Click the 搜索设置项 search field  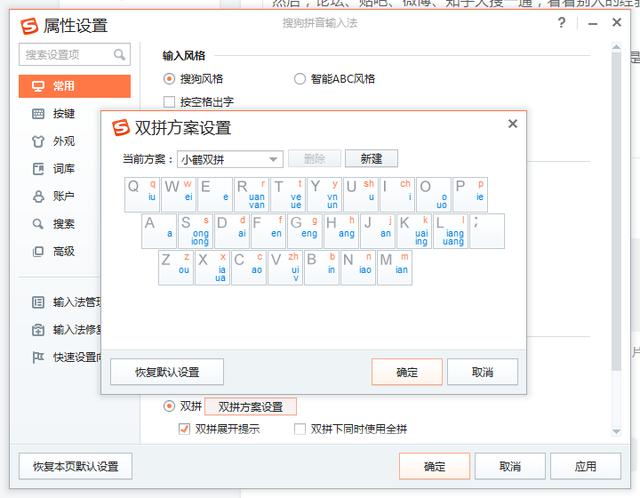tap(75, 54)
